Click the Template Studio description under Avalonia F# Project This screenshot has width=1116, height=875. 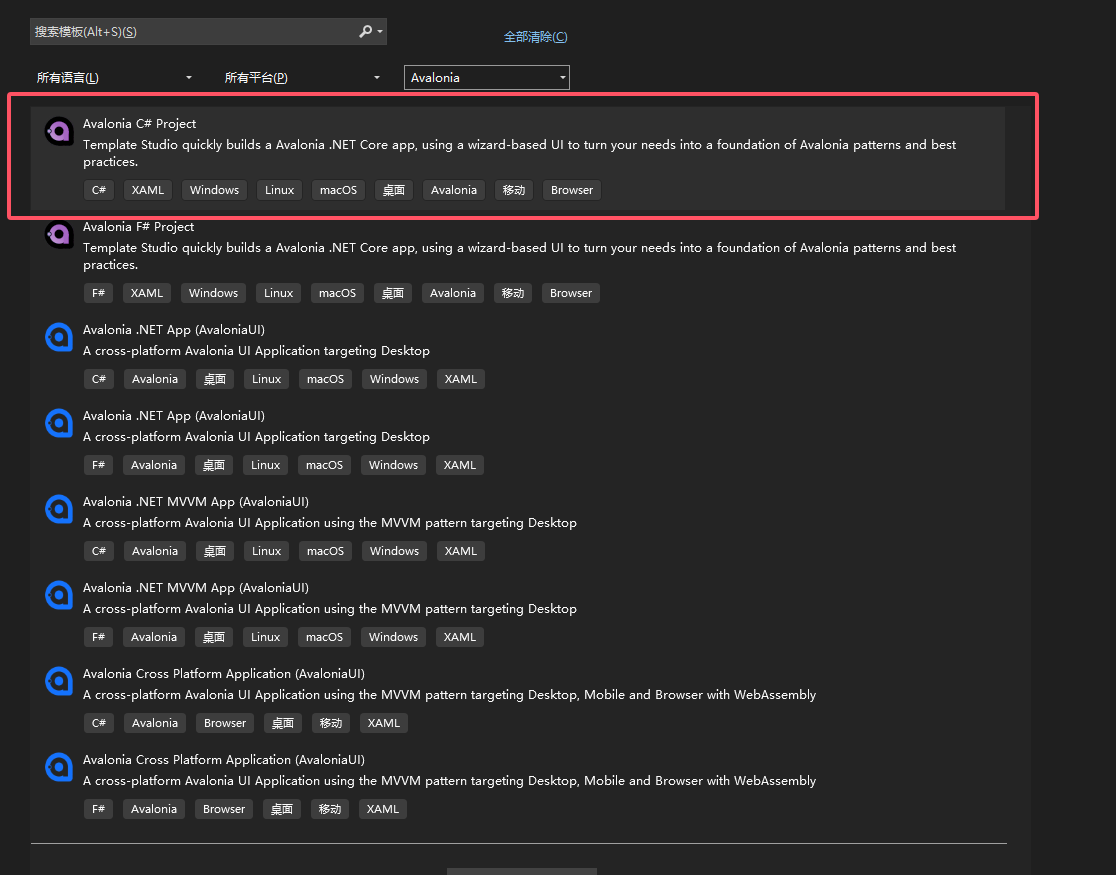(x=520, y=256)
